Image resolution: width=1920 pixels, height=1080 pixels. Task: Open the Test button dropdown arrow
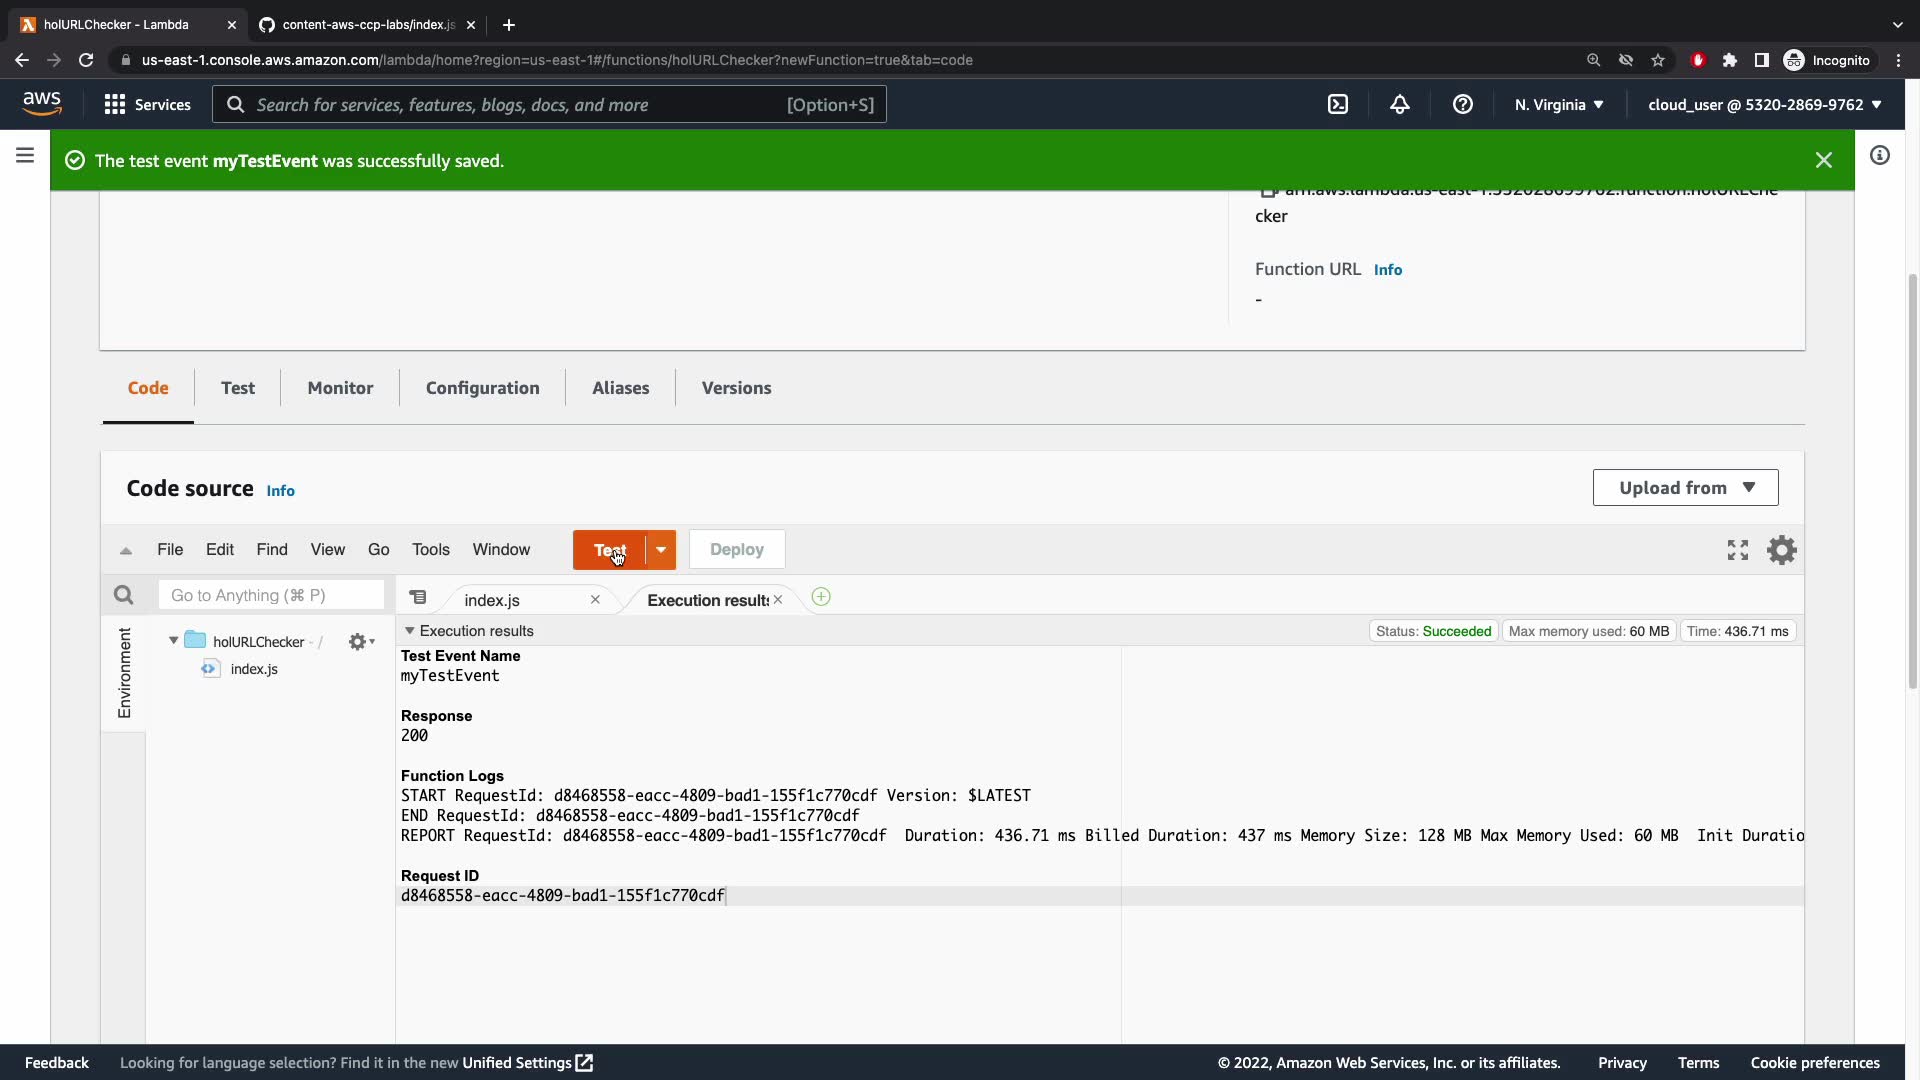pyautogui.click(x=661, y=550)
